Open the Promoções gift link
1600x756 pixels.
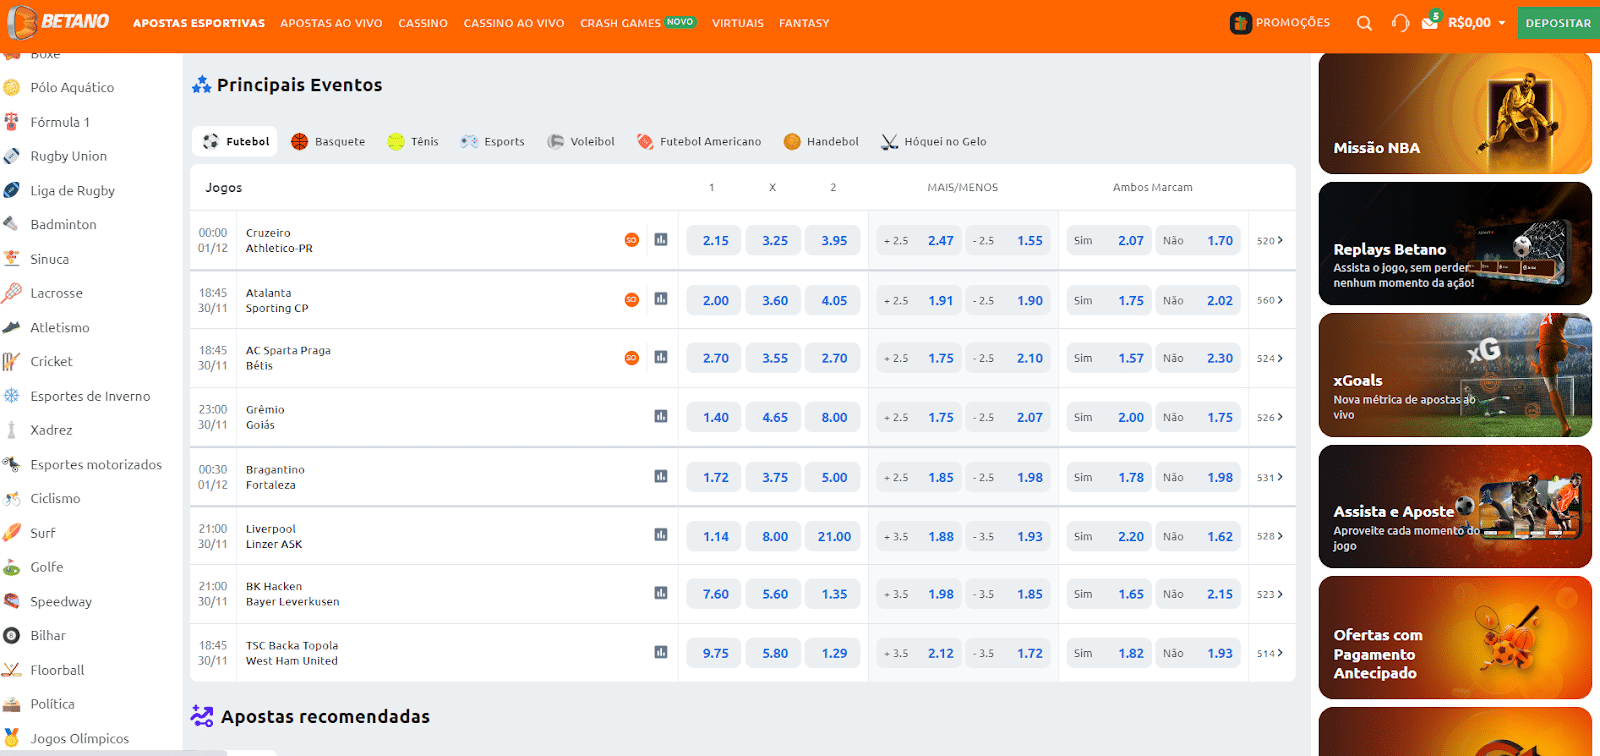[1280, 23]
